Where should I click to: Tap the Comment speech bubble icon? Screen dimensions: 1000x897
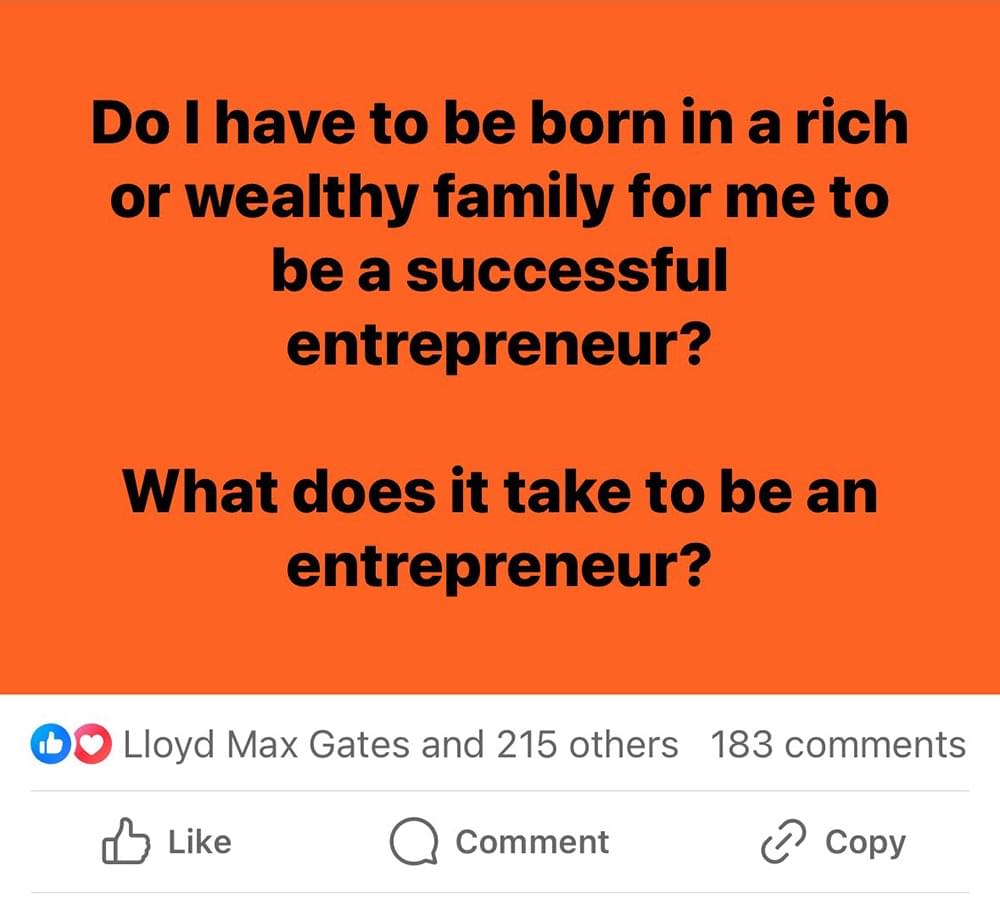click(413, 842)
